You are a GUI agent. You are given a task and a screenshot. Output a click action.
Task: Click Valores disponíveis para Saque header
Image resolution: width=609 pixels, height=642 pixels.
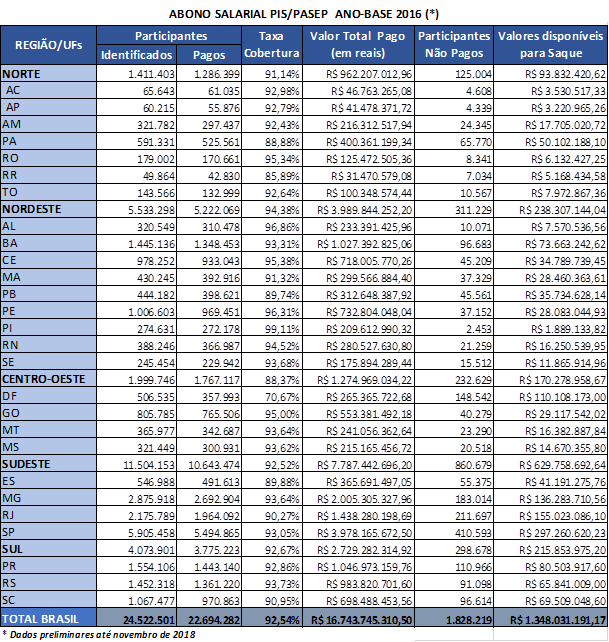548,45
